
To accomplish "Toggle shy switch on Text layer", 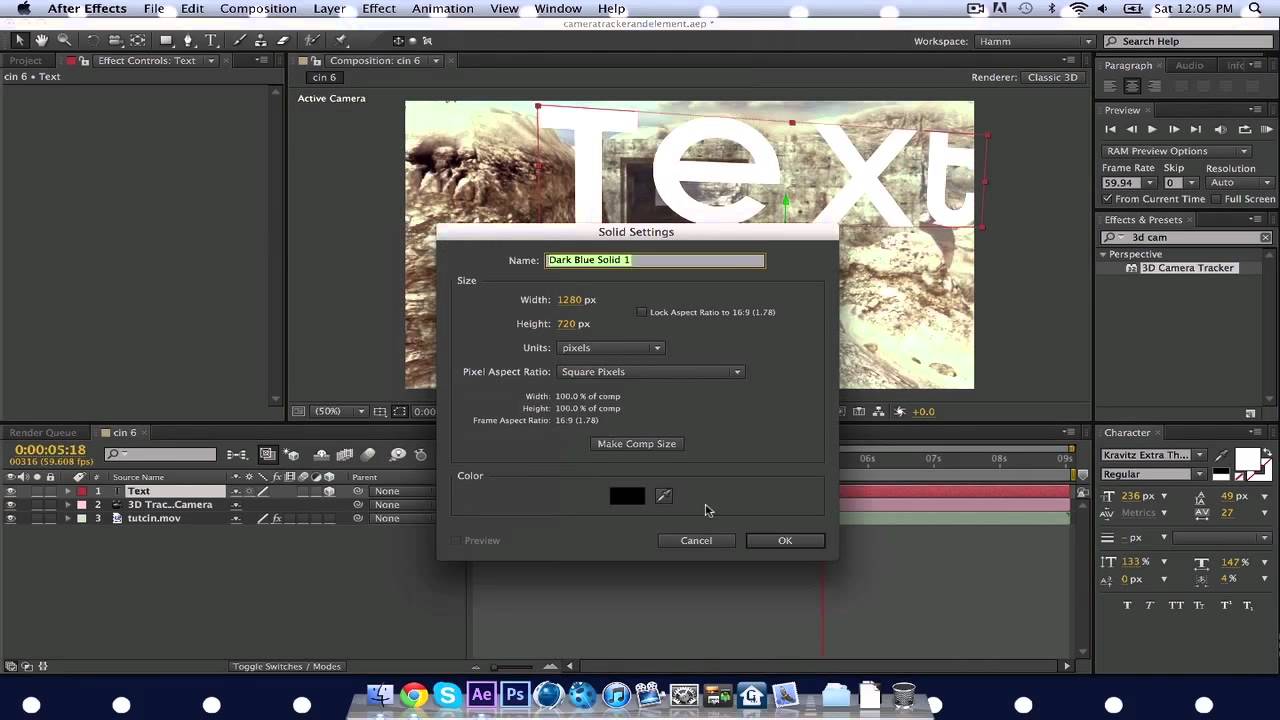I will point(237,491).
